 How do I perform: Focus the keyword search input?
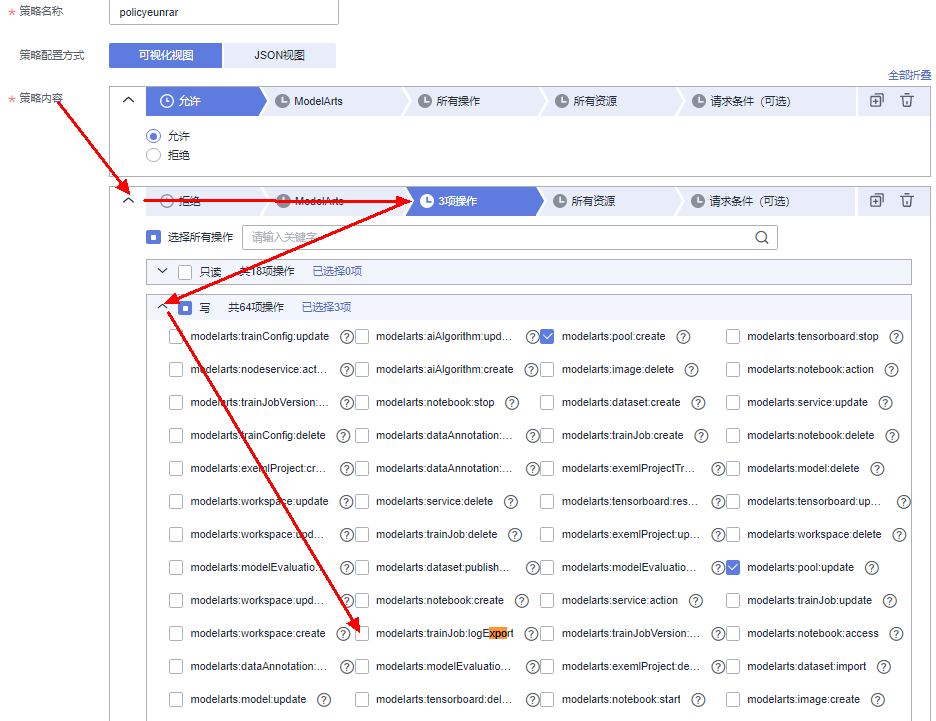pyautogui.click(x=510, y=238)
